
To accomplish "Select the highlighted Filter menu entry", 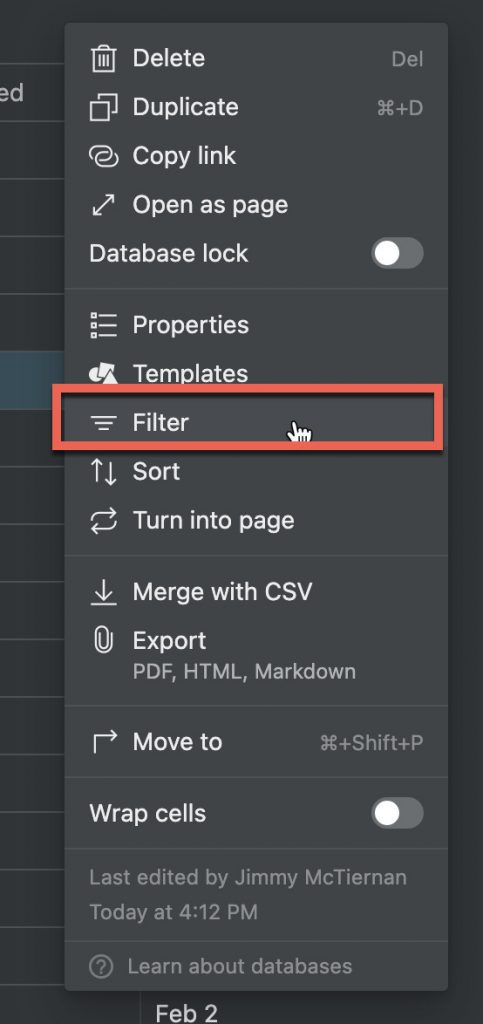I will pyautogui.click(x=248, y=423).
